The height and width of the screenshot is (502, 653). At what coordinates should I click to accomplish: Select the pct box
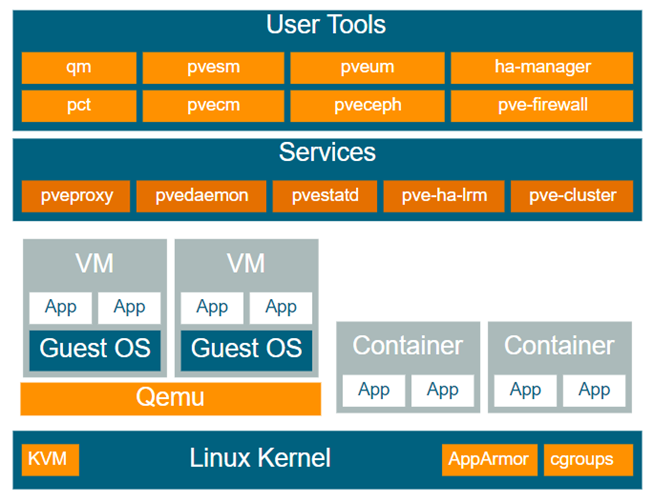(79, 106)
